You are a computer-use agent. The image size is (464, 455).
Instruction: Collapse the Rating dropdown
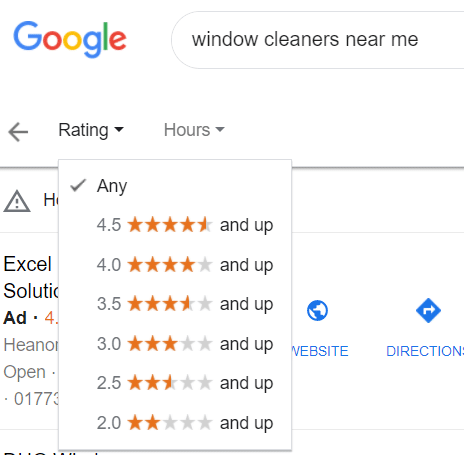91,130
